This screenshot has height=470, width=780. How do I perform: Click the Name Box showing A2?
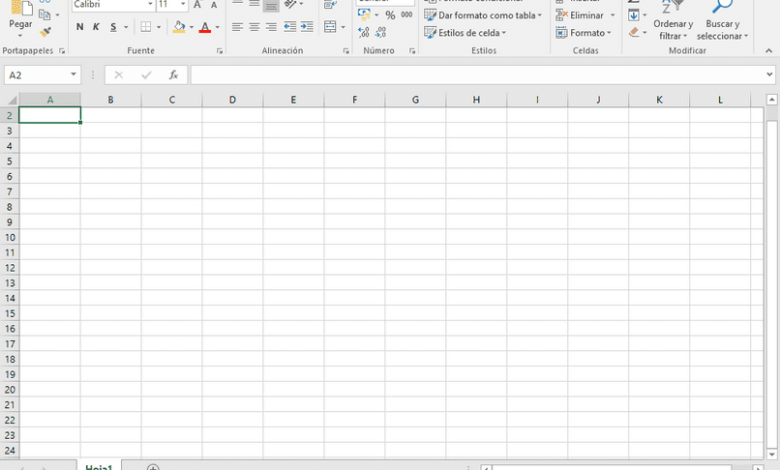click(35, 75)
